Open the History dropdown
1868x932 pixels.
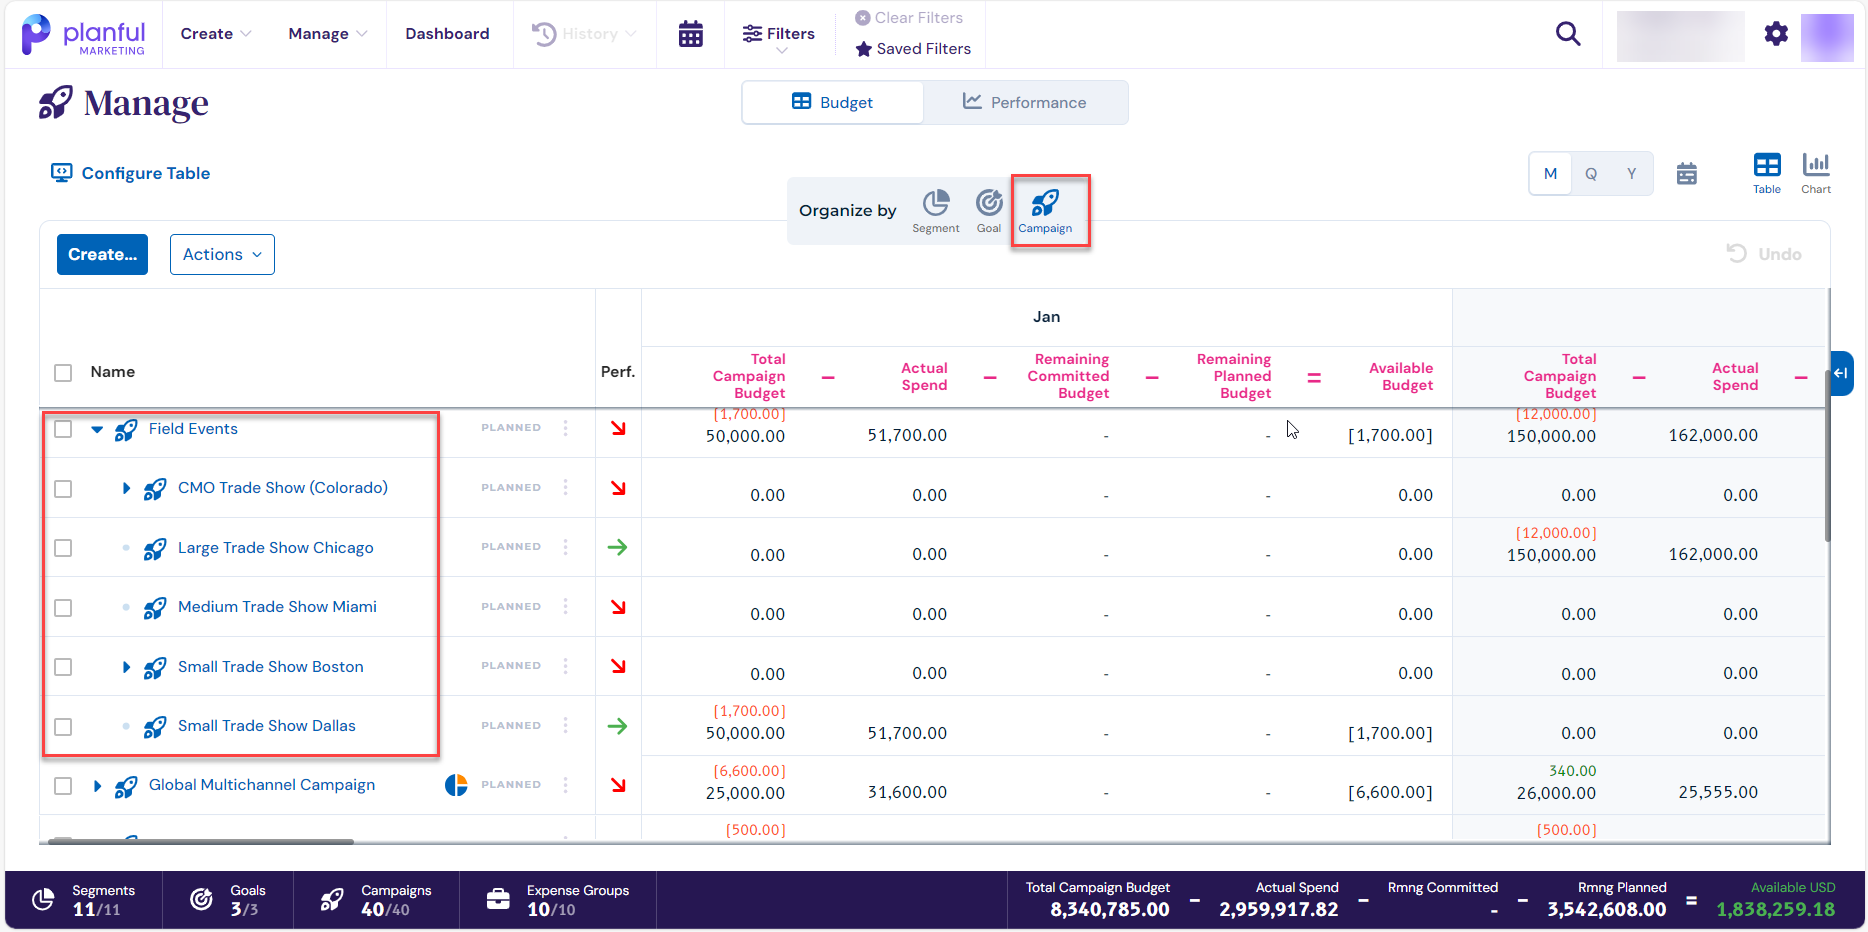[x=584, y=34]
